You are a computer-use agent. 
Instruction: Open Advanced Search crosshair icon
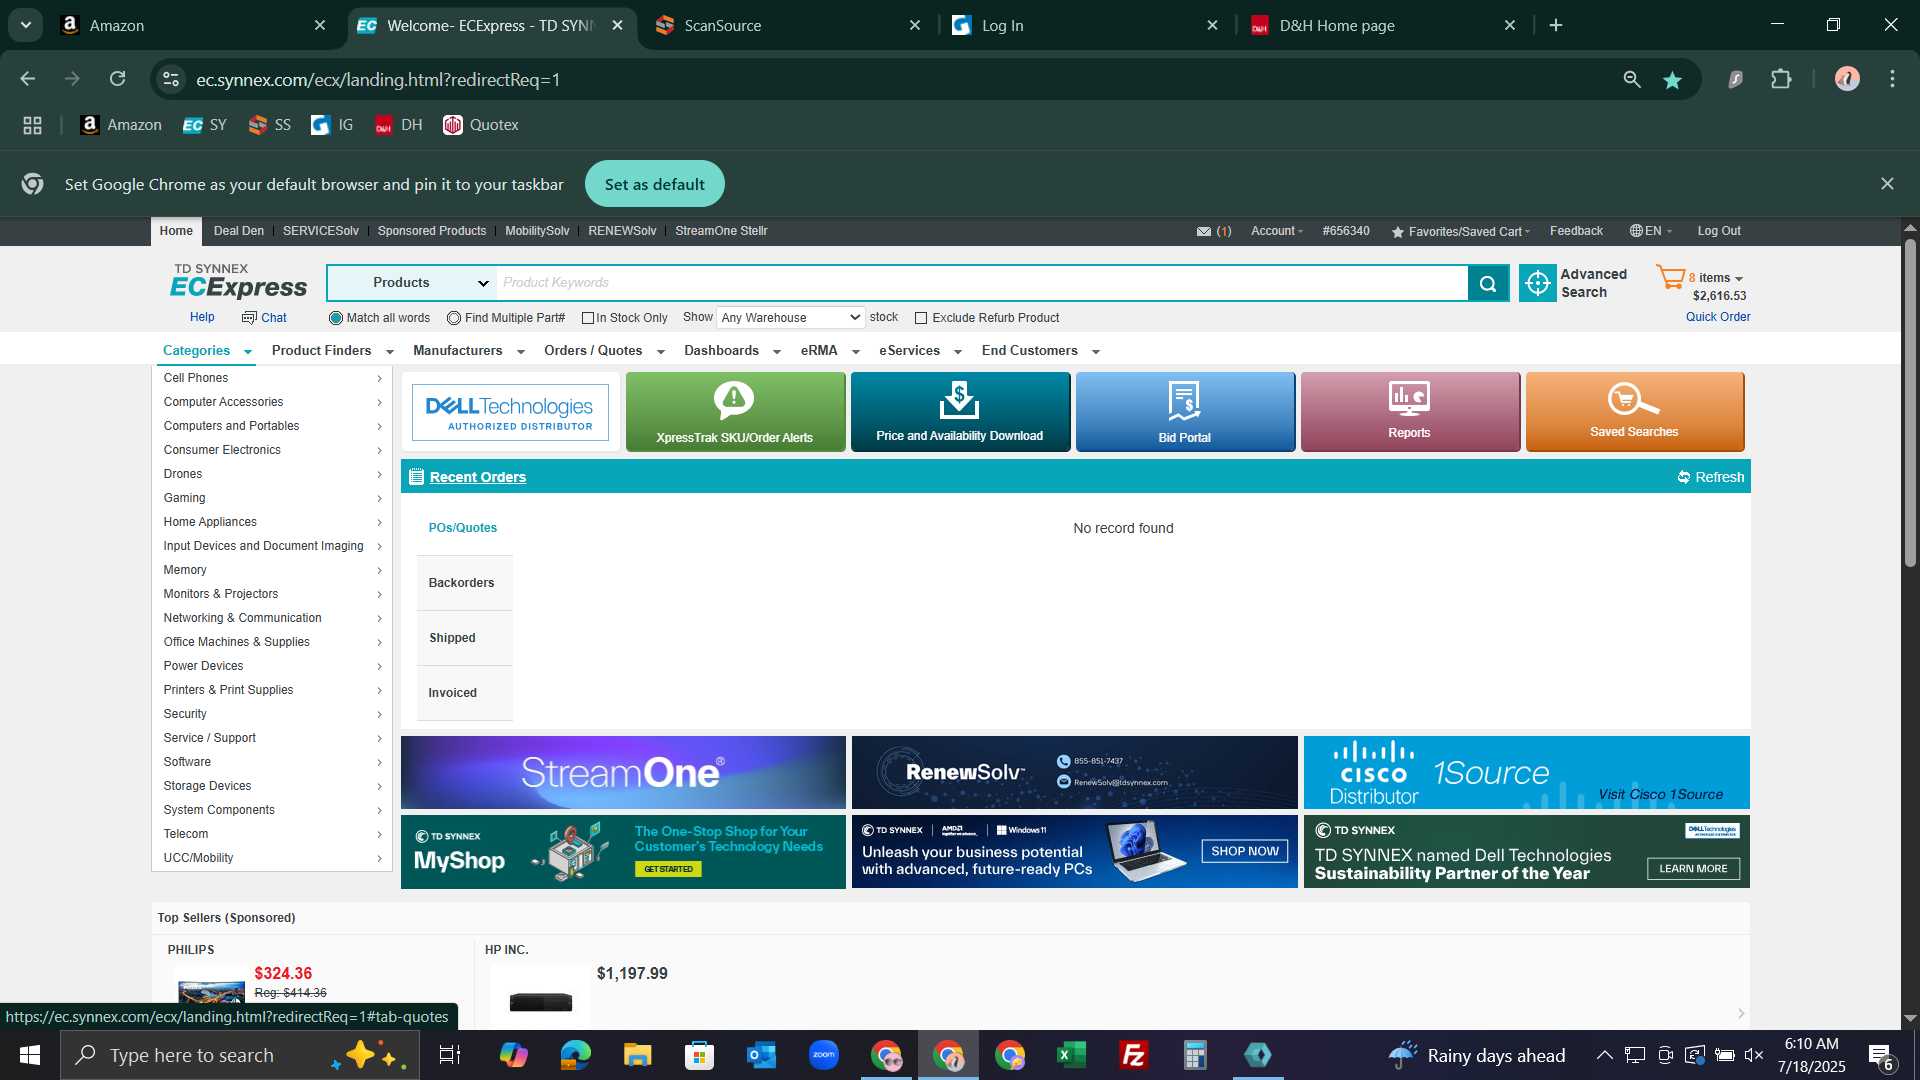1538,283
